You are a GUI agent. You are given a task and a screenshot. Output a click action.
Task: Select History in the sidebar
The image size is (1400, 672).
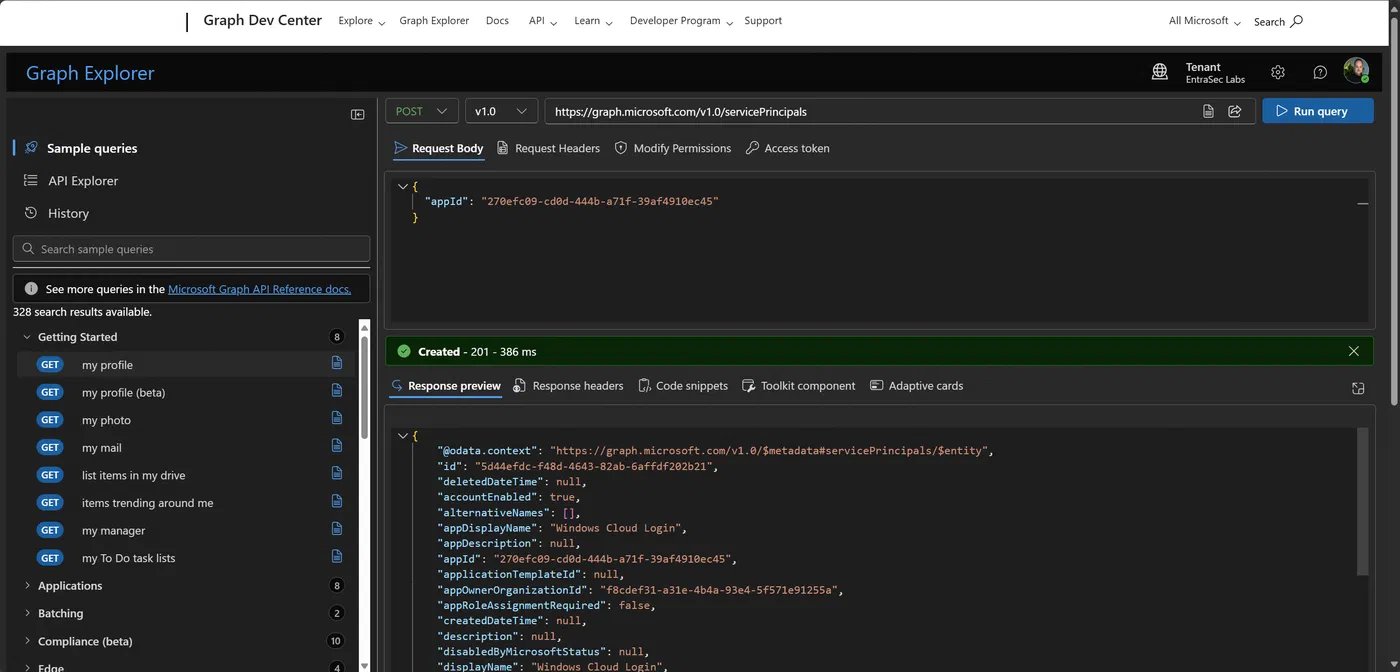pyautogui.click(x=68, y=213)
